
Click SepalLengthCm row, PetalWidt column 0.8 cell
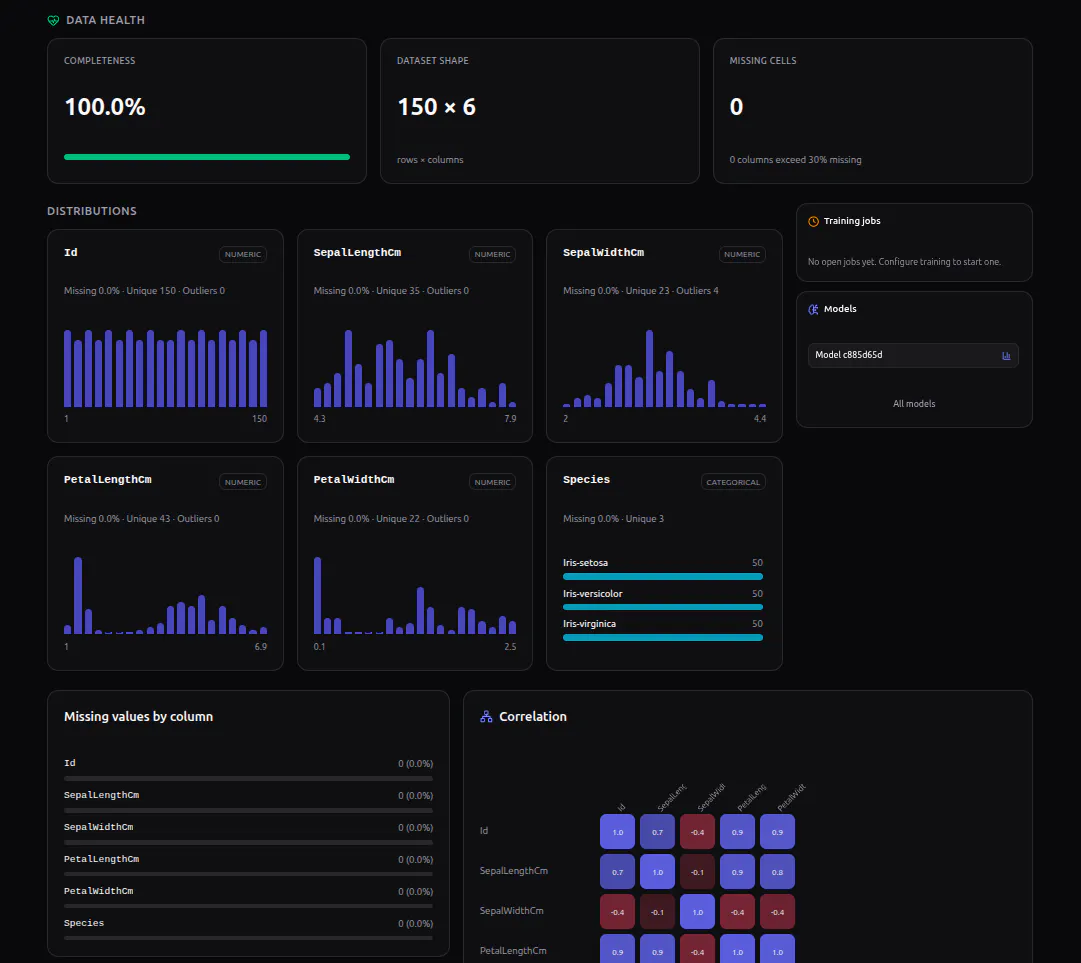[x=777, y=872]
